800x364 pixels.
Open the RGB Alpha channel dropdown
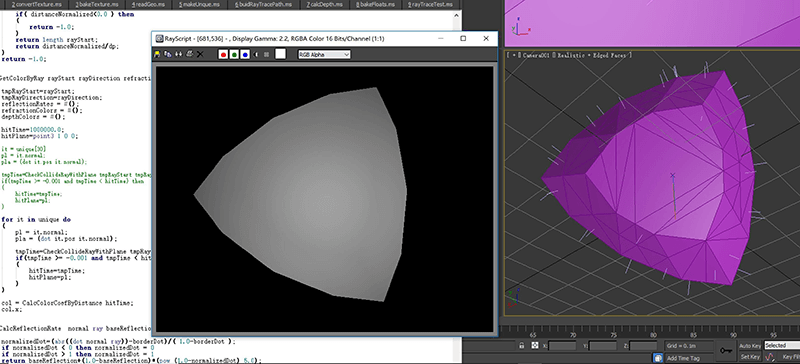(324, 54)
